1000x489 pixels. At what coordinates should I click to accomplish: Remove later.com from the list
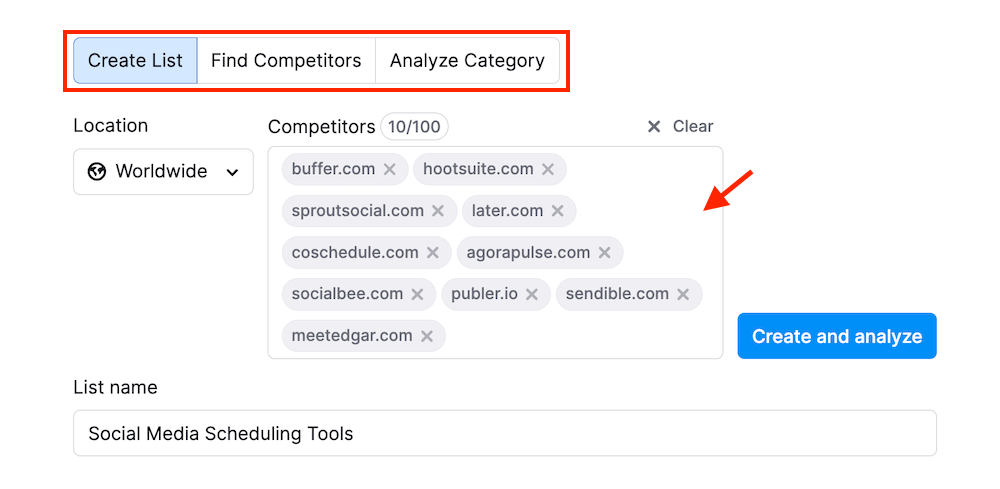[558, 211]
